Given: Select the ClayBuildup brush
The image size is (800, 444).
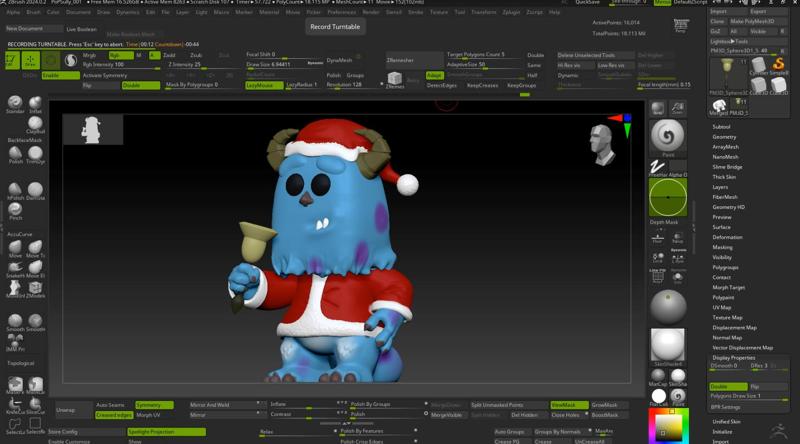Looking at the screenshot, I should [x=35, y=124].
